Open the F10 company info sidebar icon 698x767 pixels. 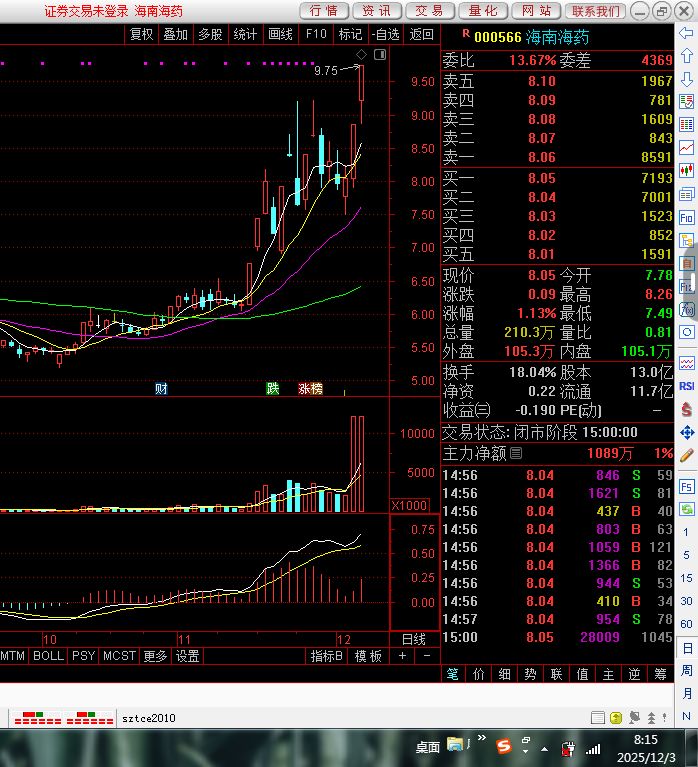[x=686, y=217]
